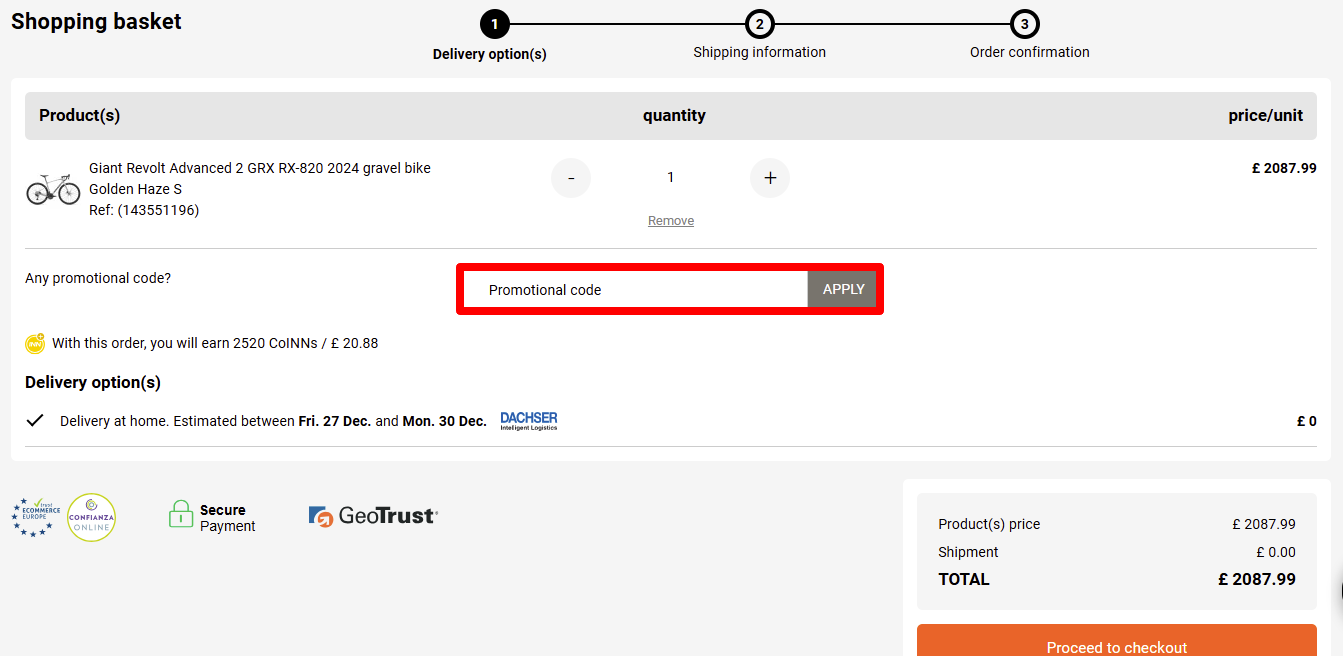Focus the Promotional code input field
This screenshot has height=656, width=1343.
636,290
